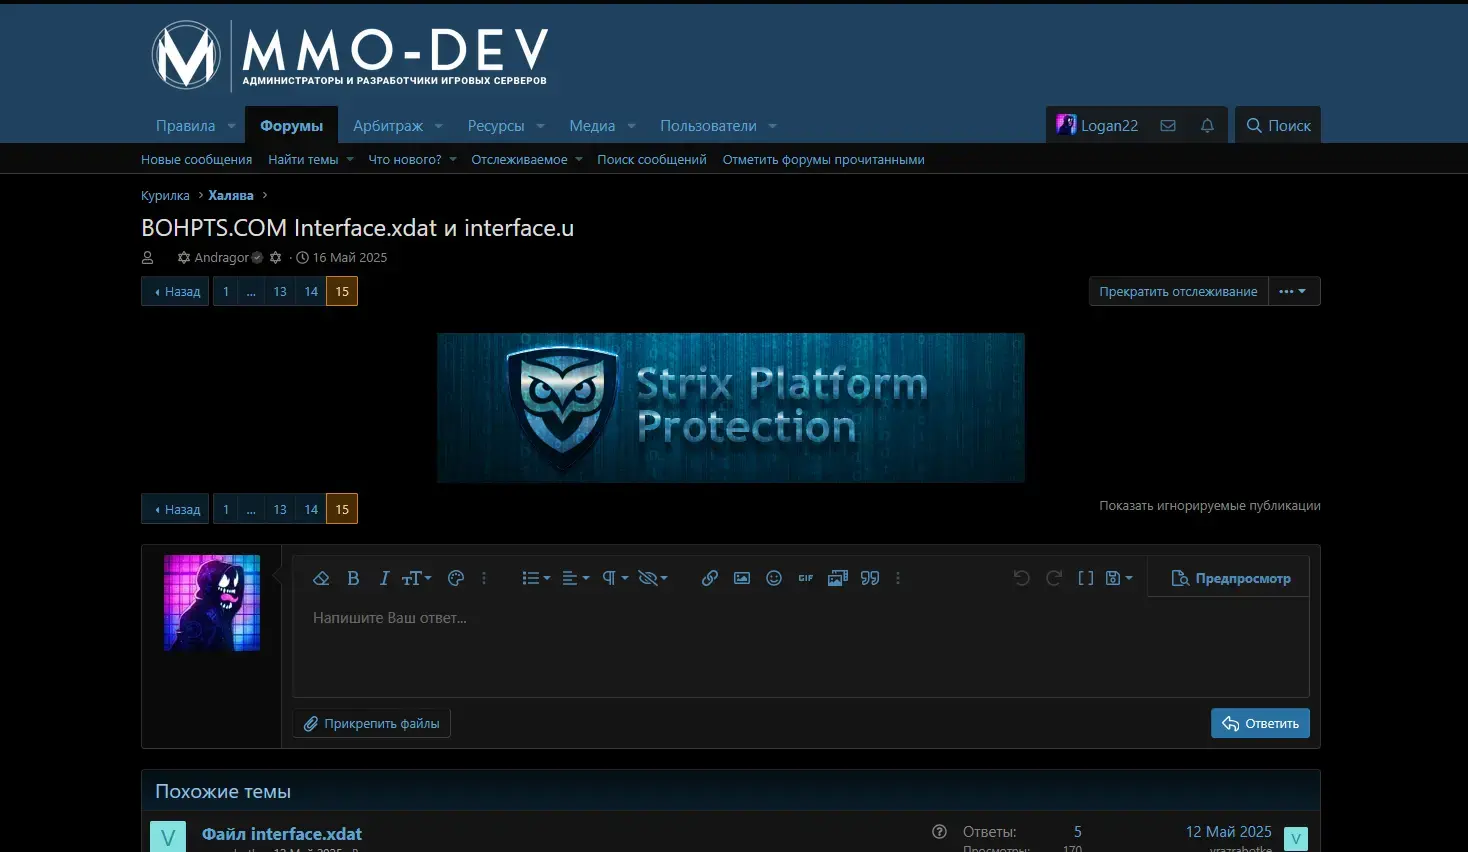Insert a link in the reply
Image resolution: width=1468 pixels, height=852 pixels.
[710, 578]
